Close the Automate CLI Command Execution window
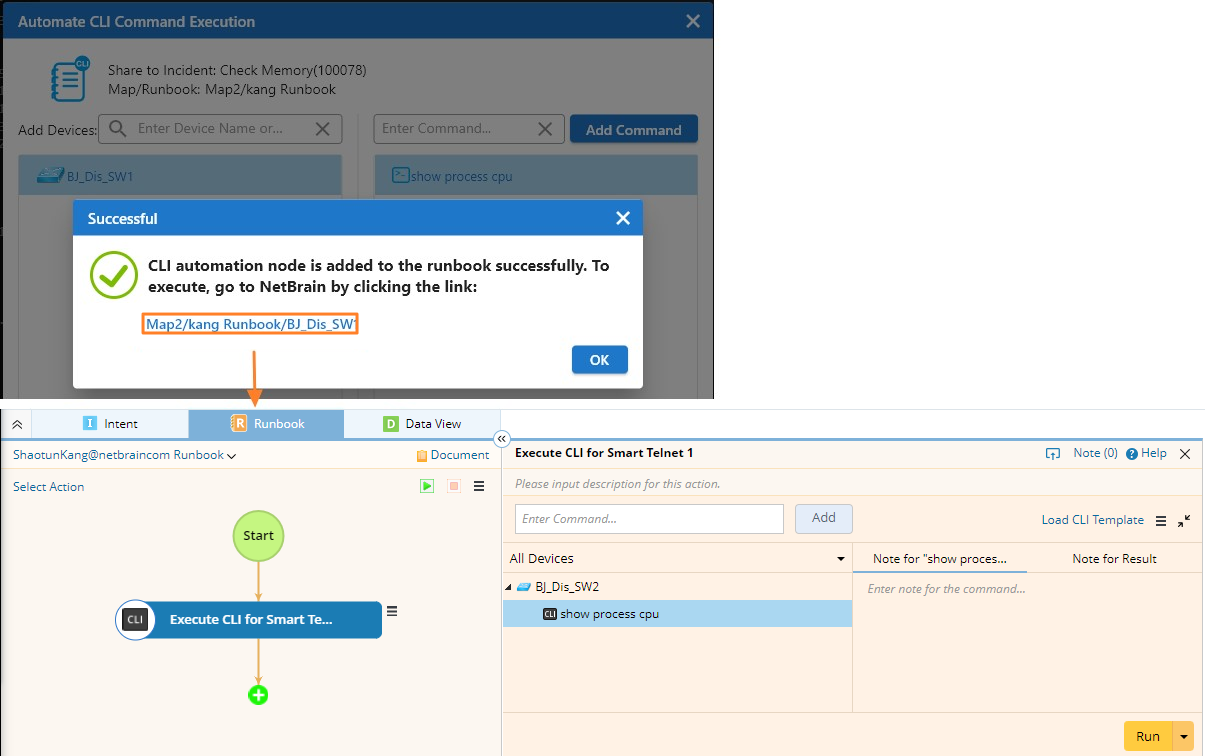The height and width of the screenshot is (756, 1206). (693, 21)
